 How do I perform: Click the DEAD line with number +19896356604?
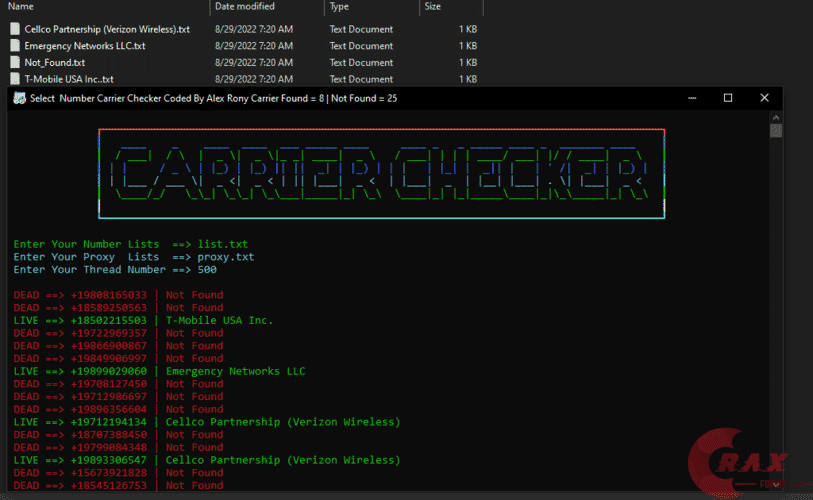click(118, 409)
